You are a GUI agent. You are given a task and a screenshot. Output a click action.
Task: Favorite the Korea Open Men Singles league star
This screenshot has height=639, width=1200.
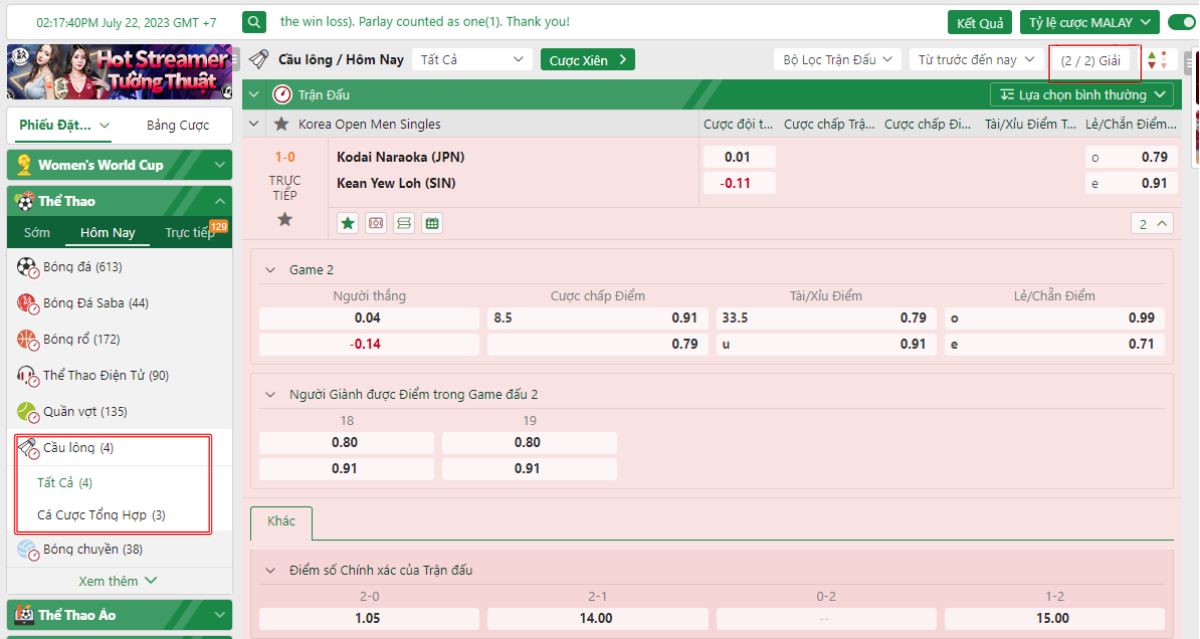pos(281,124)
